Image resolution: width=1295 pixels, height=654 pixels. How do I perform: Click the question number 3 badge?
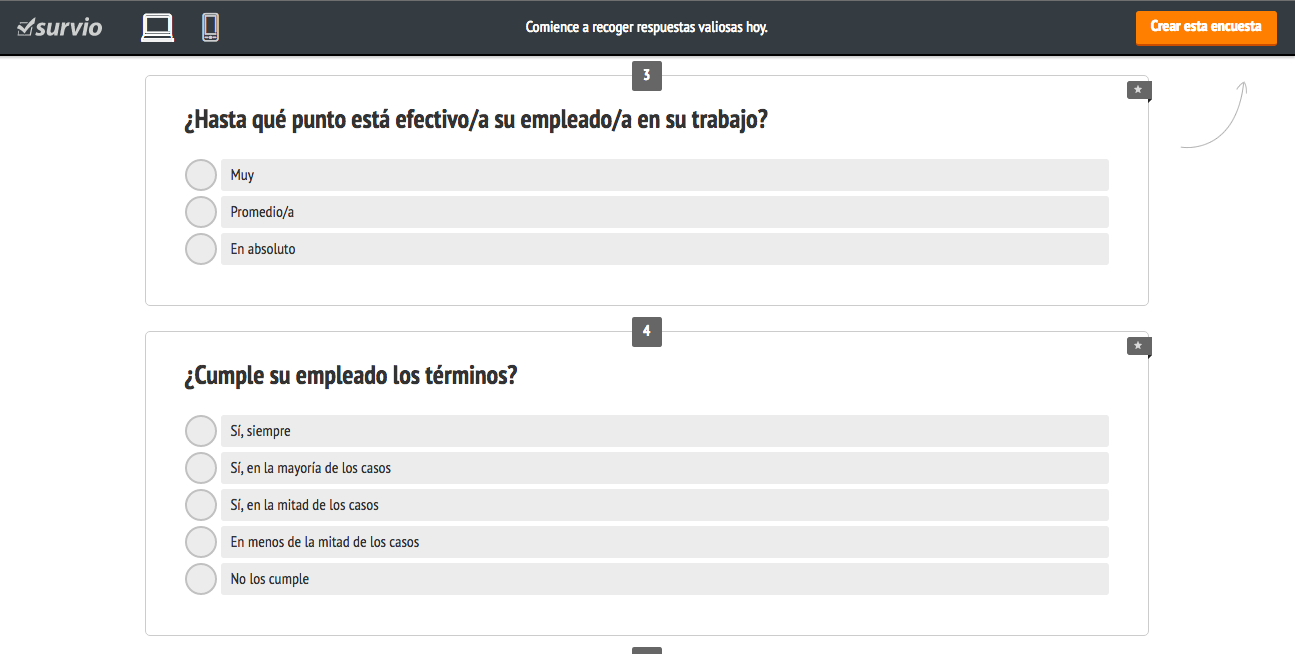646,76
